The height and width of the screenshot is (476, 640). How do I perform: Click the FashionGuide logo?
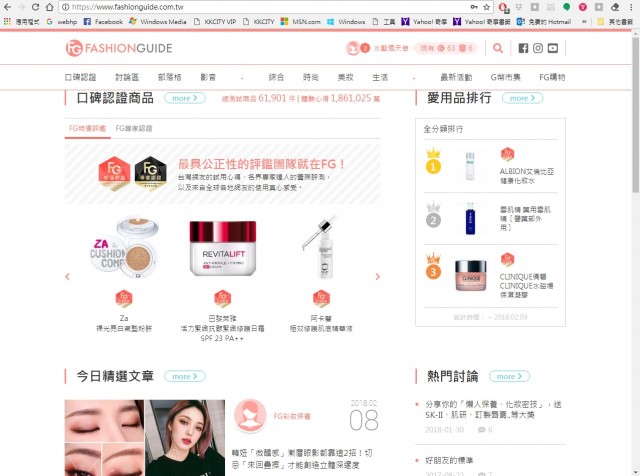click(119, 48)
